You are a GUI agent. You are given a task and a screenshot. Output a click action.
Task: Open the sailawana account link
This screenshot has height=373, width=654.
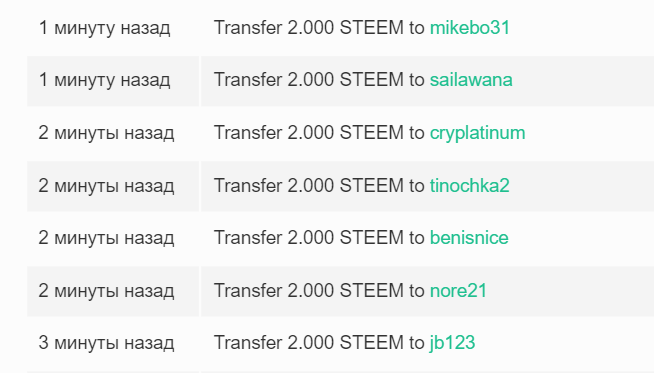471,80
